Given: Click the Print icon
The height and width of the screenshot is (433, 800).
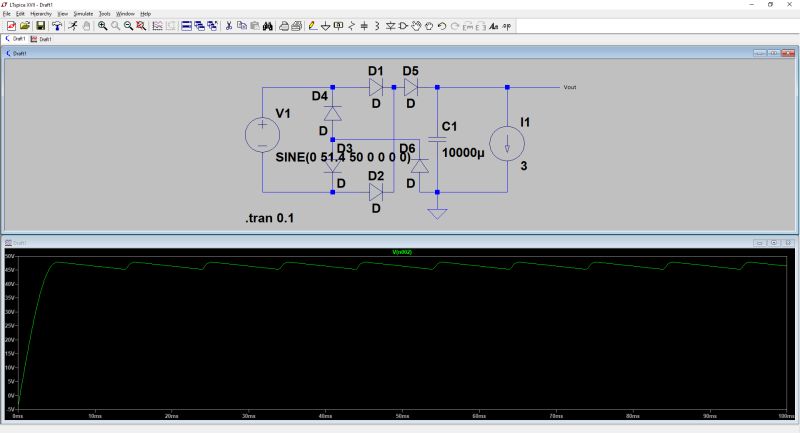Looking at the screenshot, I should pos(296,26).
